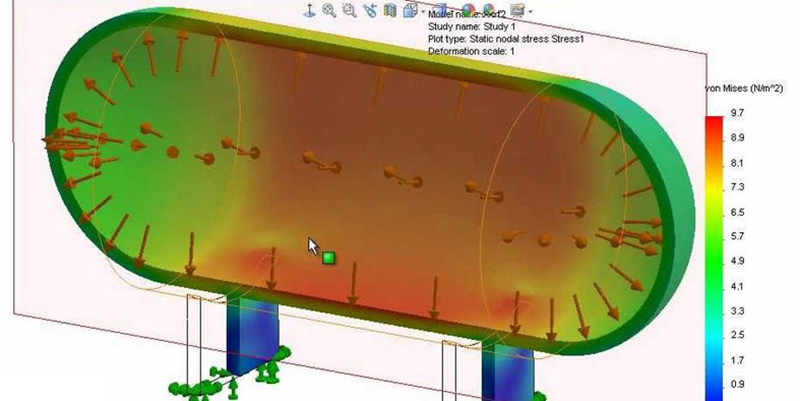Viewport: 800px width, 401px height.
Task: Expand the View Settings dropdown arrow
Action: point(530,11)
